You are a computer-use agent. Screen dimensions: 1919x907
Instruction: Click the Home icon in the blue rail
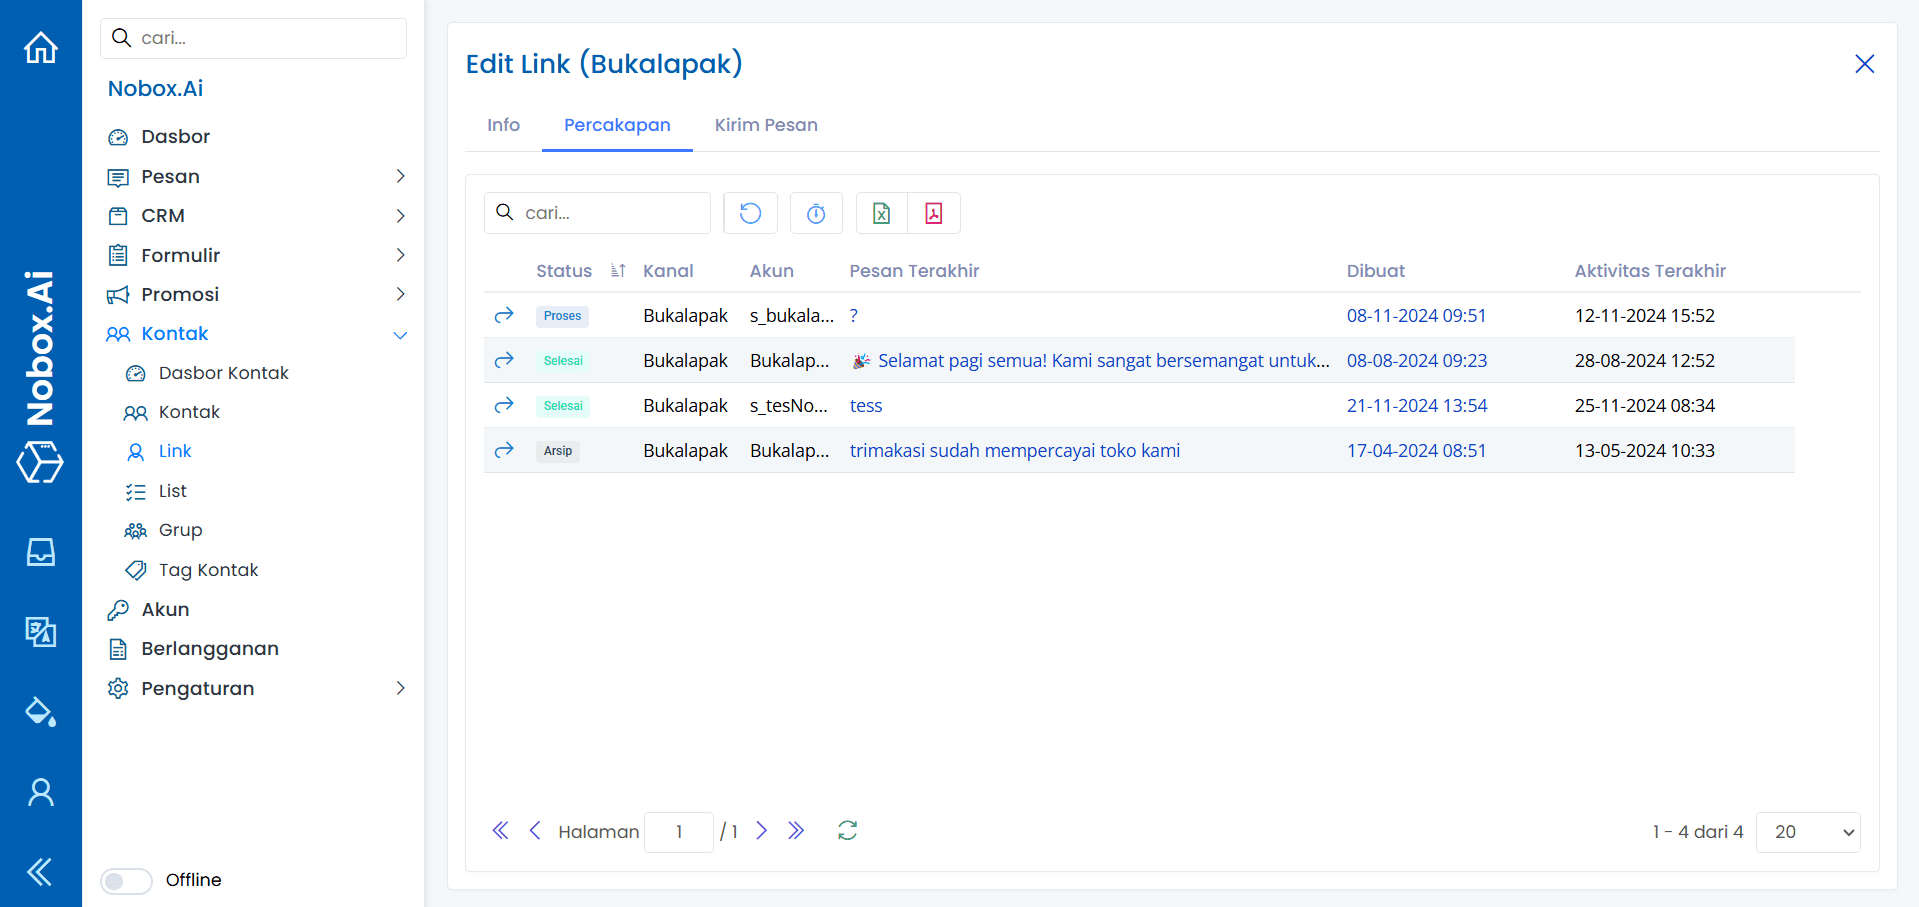point(40,47)
